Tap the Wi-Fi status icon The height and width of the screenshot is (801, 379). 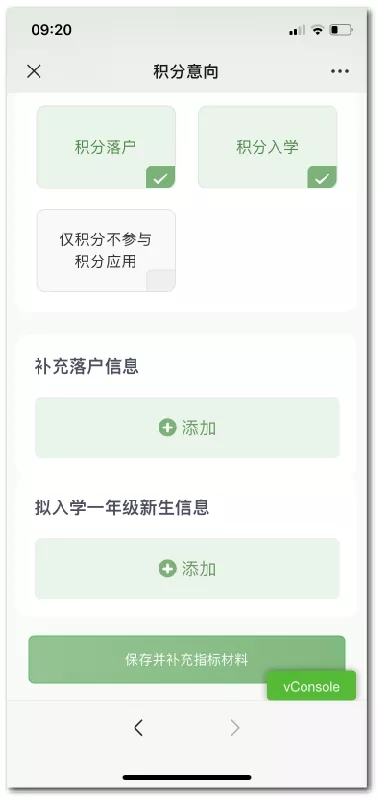[317, 30]
